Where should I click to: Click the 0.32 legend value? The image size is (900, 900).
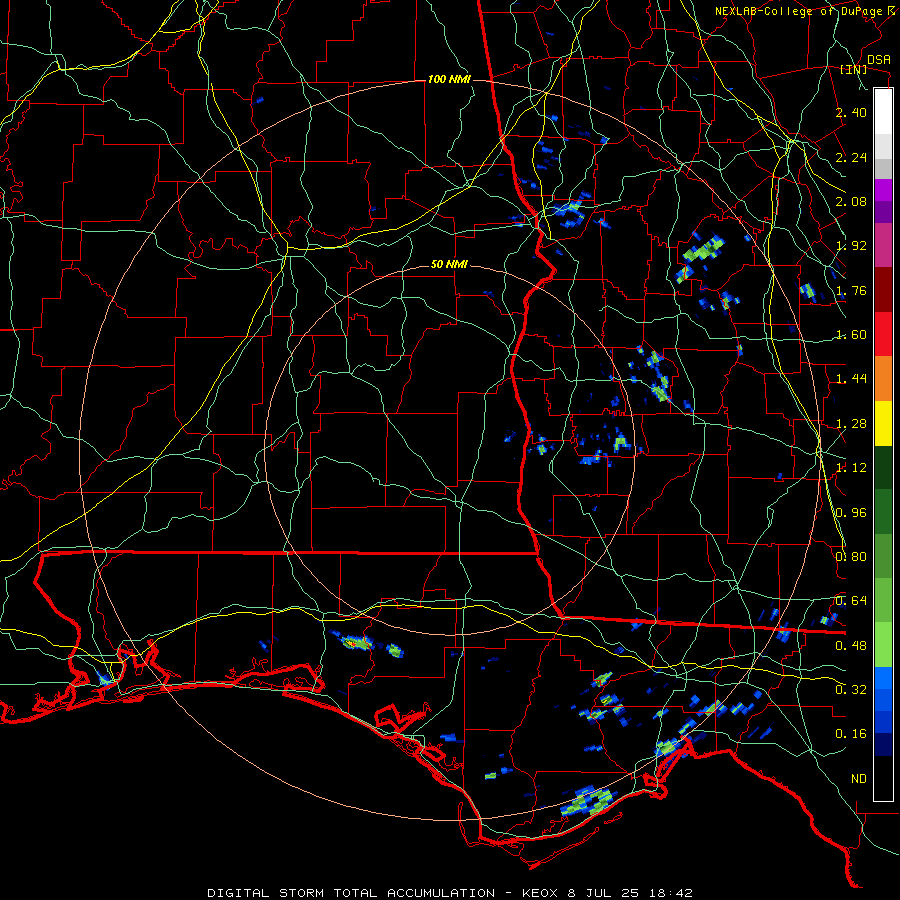pos(851,690)
